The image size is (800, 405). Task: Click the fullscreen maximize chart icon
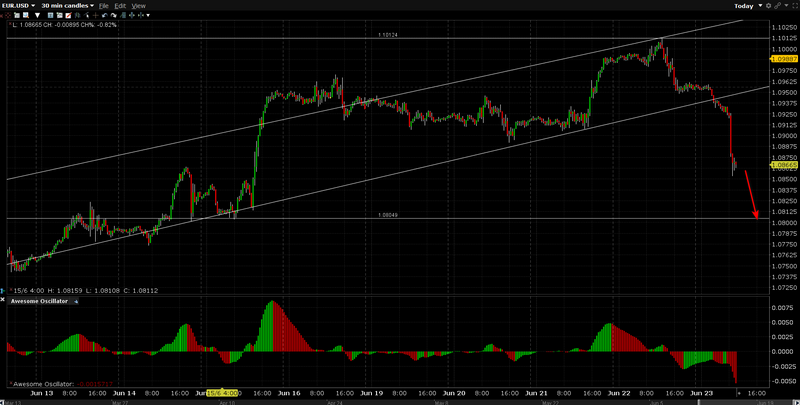[795, 6]
